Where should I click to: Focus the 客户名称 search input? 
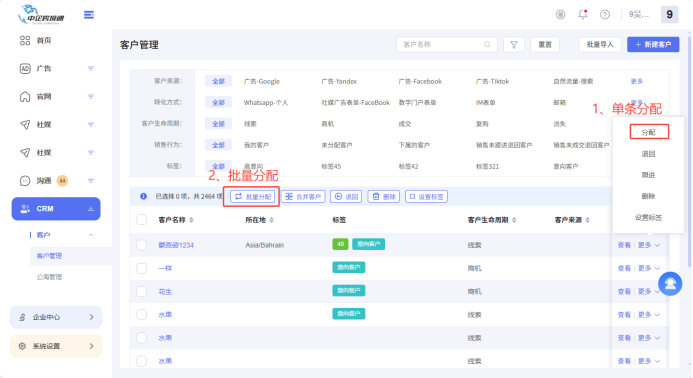click(x=446, y=44)
